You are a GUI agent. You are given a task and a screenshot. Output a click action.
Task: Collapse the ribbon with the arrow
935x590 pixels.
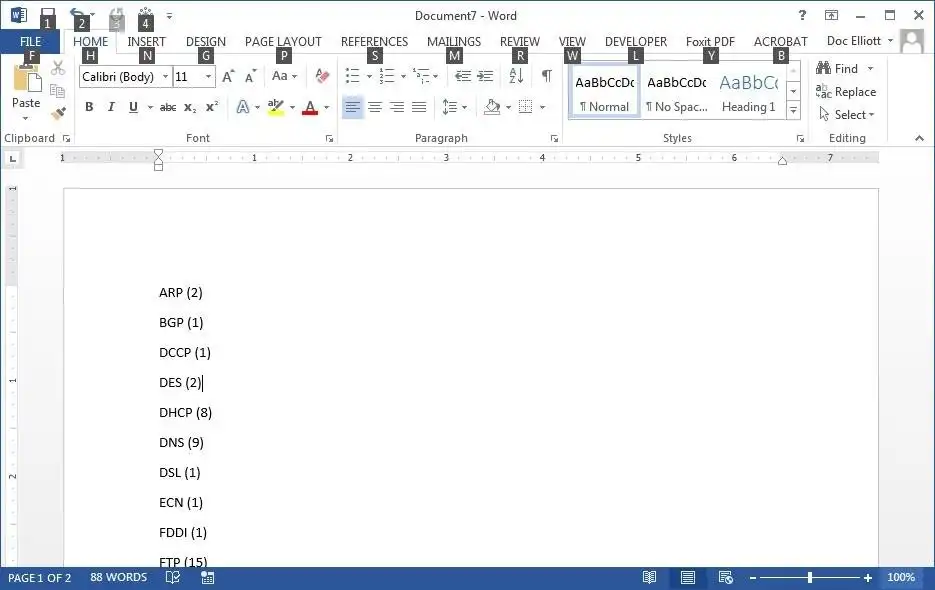(919, 138)
